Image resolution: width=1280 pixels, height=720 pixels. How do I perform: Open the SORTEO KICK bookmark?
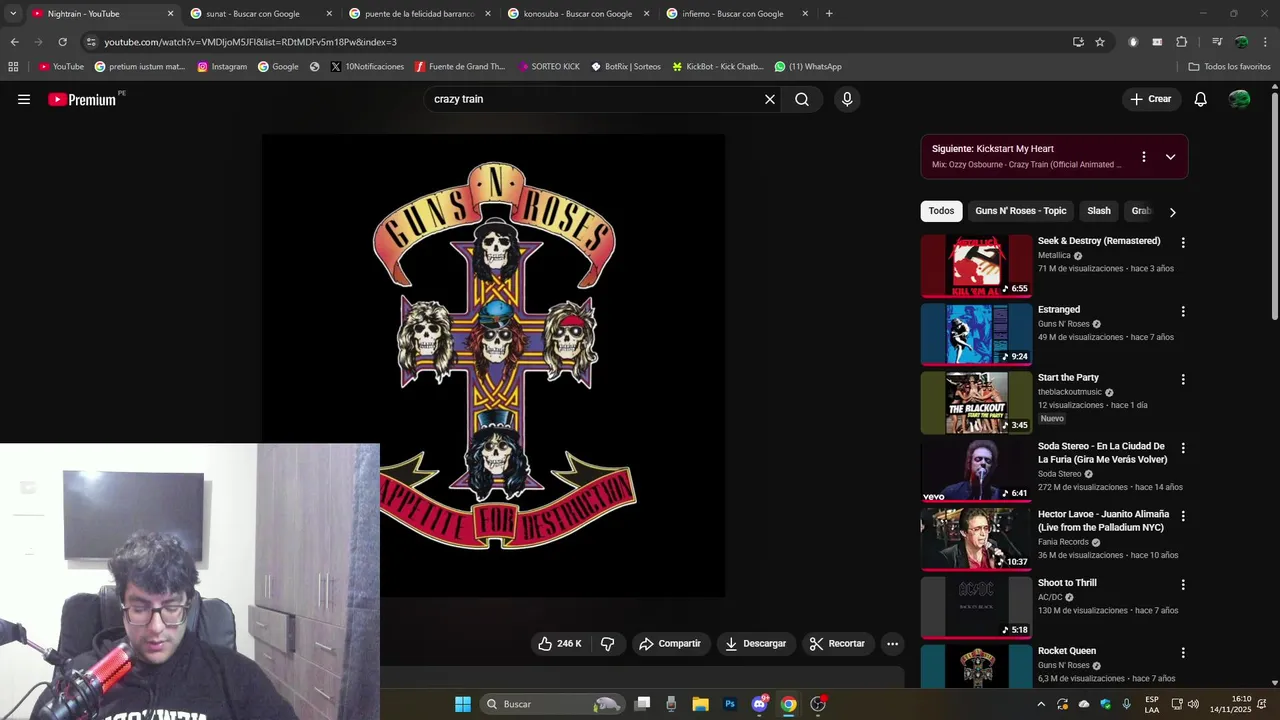pos(549,67)
